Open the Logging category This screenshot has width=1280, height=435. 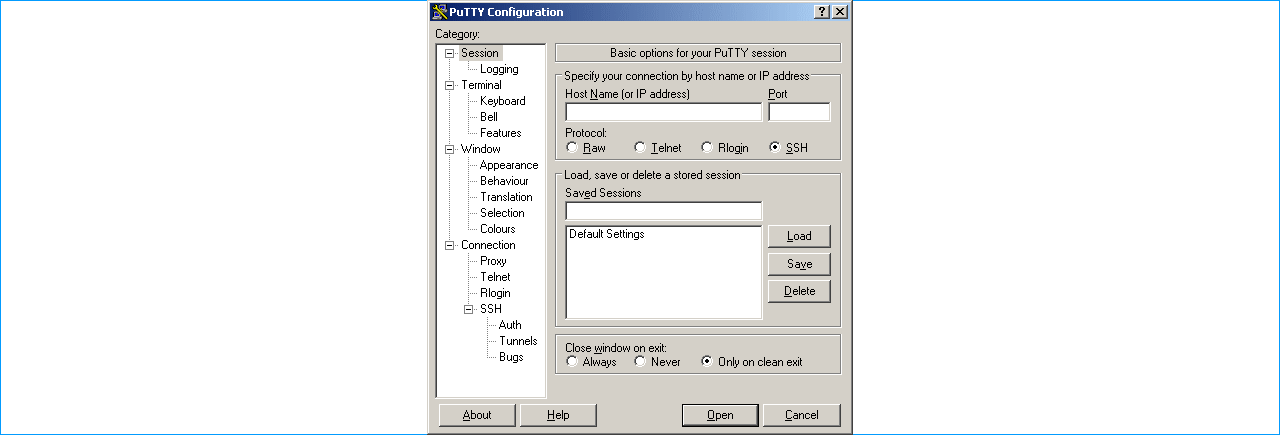[x=498, y=69]
